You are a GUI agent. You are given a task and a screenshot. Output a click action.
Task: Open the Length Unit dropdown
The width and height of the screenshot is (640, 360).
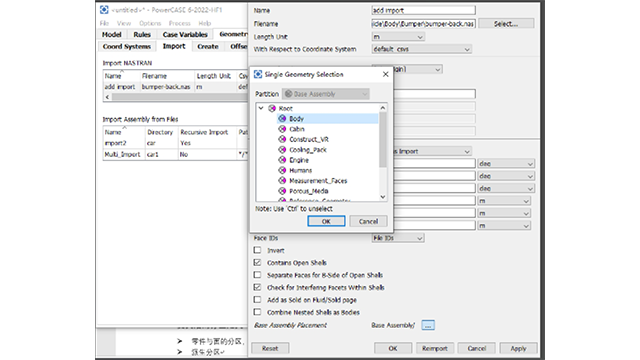pyautogui.click(x=398, y=37)
